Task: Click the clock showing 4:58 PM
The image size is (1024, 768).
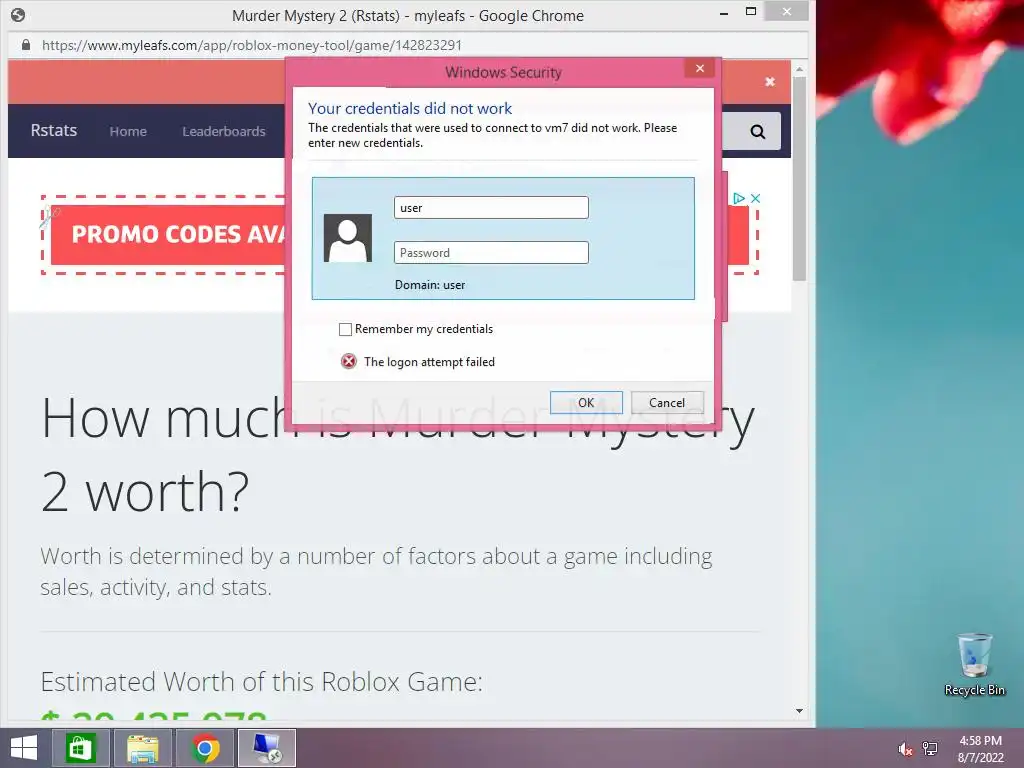Action: (x=980, y=741)
